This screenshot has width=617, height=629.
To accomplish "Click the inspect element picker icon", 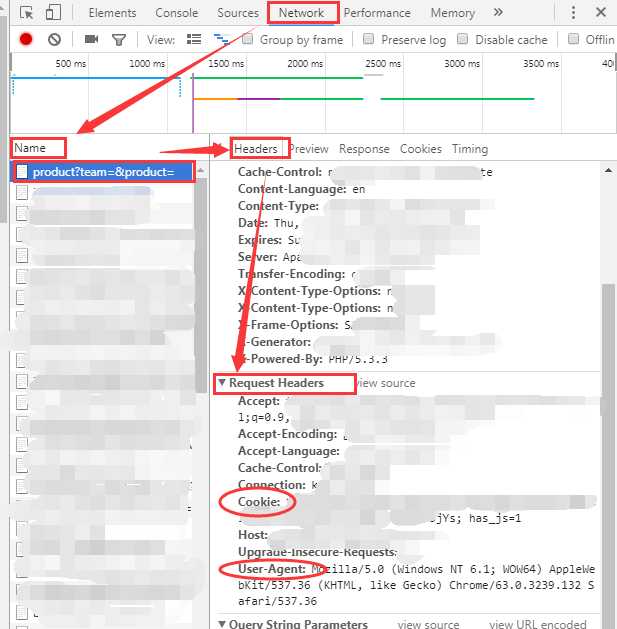I will coord(26,13).
